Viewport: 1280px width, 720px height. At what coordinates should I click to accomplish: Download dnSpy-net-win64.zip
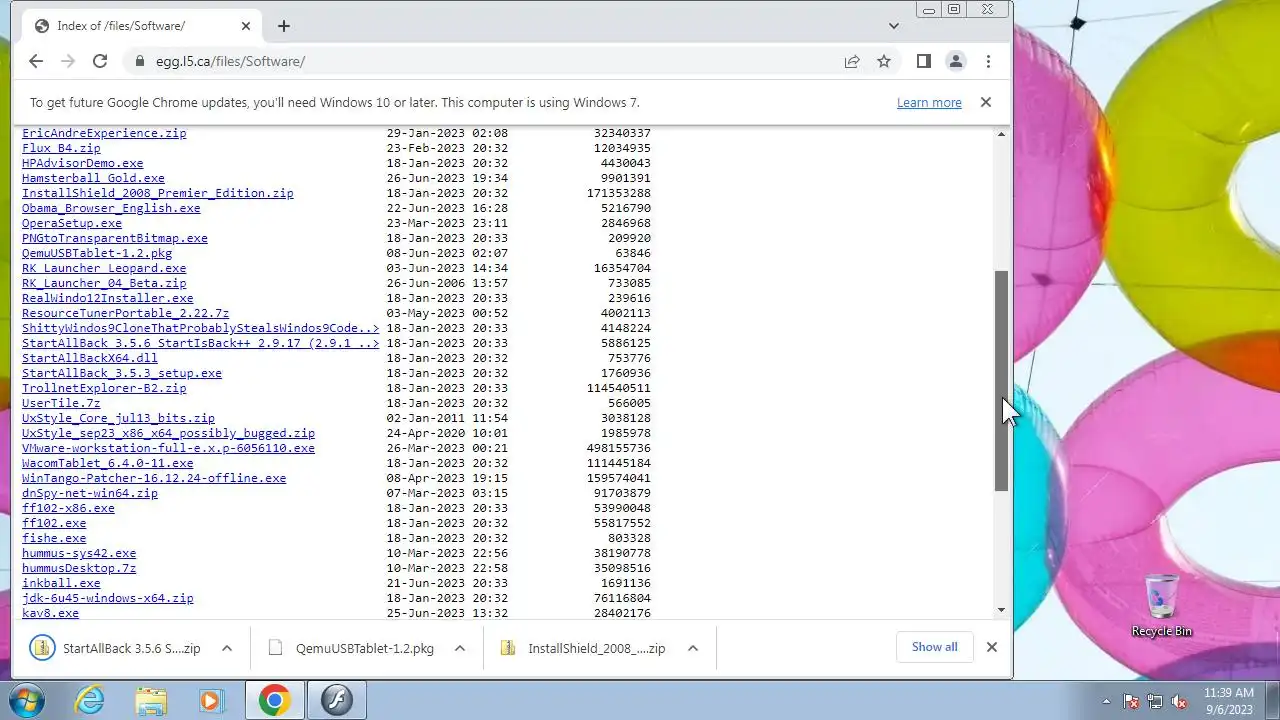coord(90,493)
